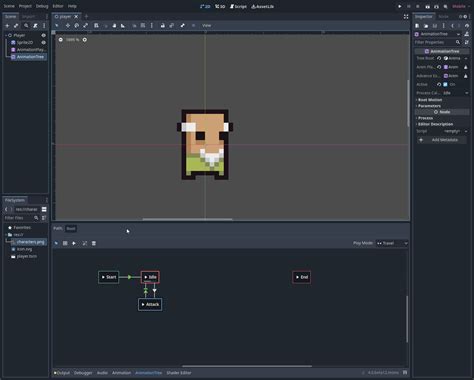Open the Tree Root resource dropdown arrow
Screen dimensions: 474x380
(466, 58)
